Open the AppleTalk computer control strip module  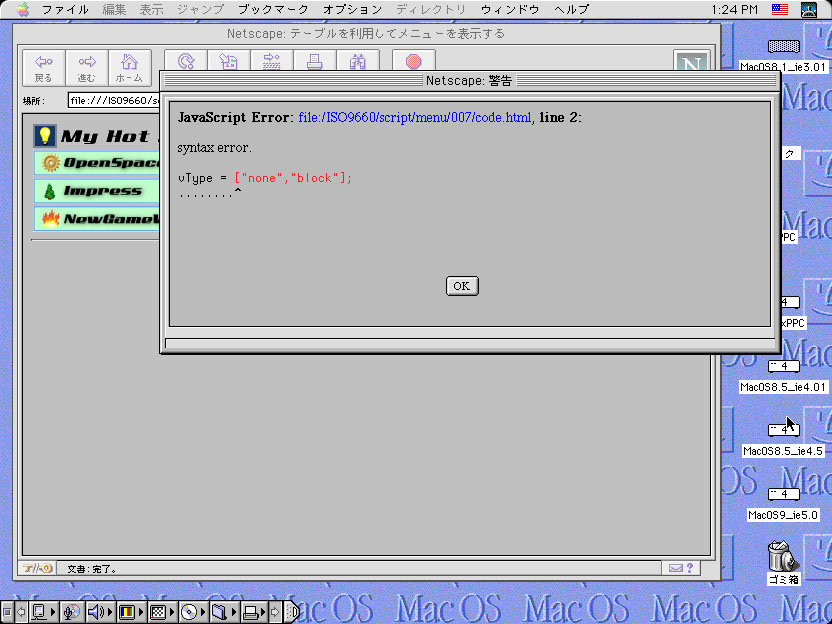pyautogui.click(x=44, y=612)
